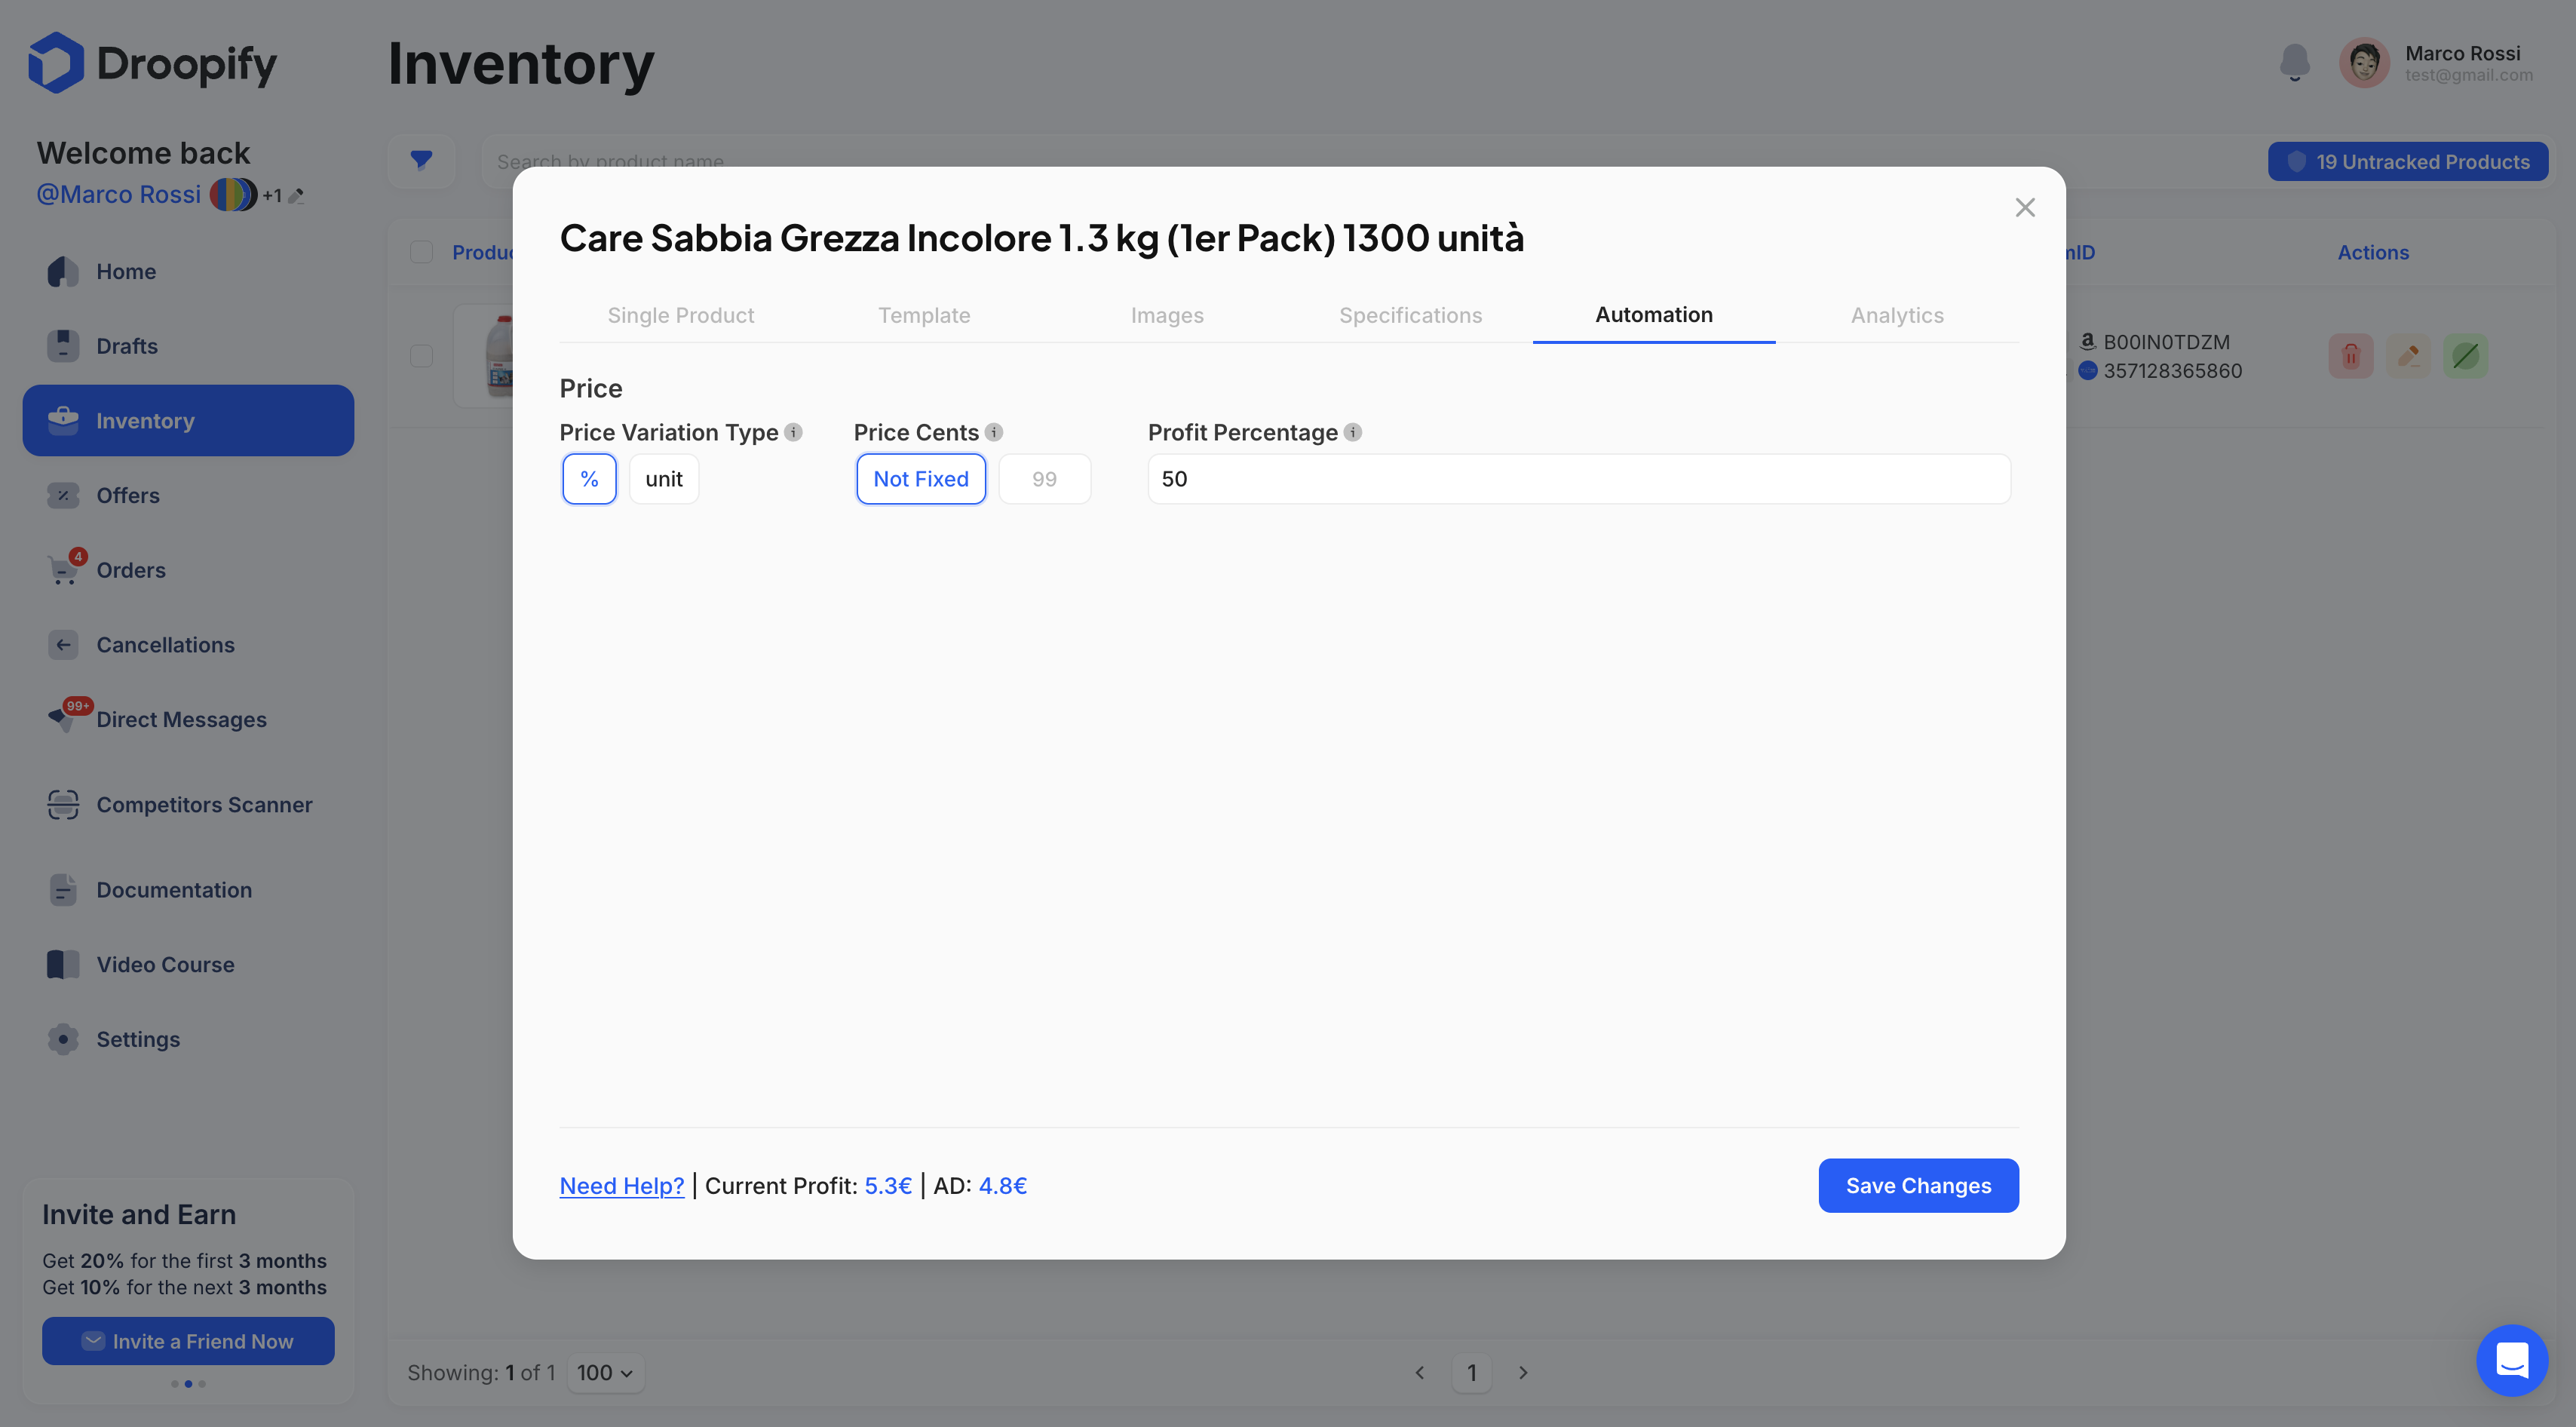This screenshot has height=1427, width=2576.
Task: Go to next page arrow
Action: (x=1523, y=1373)
